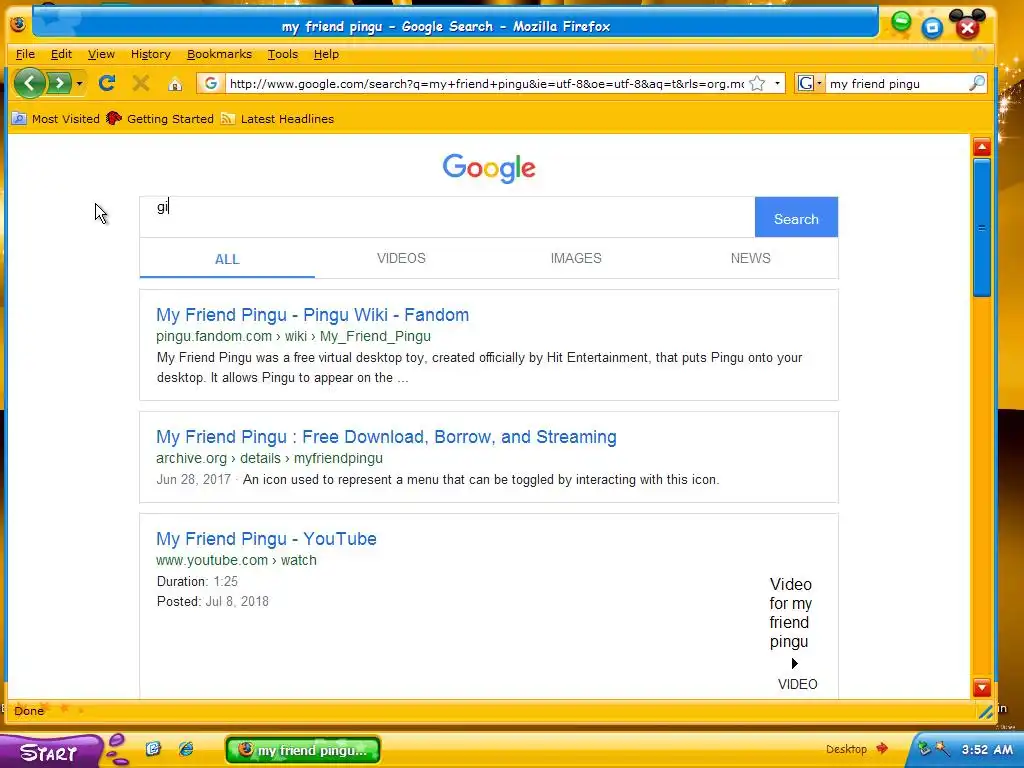Image resolution: width=1024 pixels, height=768 pixels.
Task: Go to the Home page icon
Action: coord(175,84)
